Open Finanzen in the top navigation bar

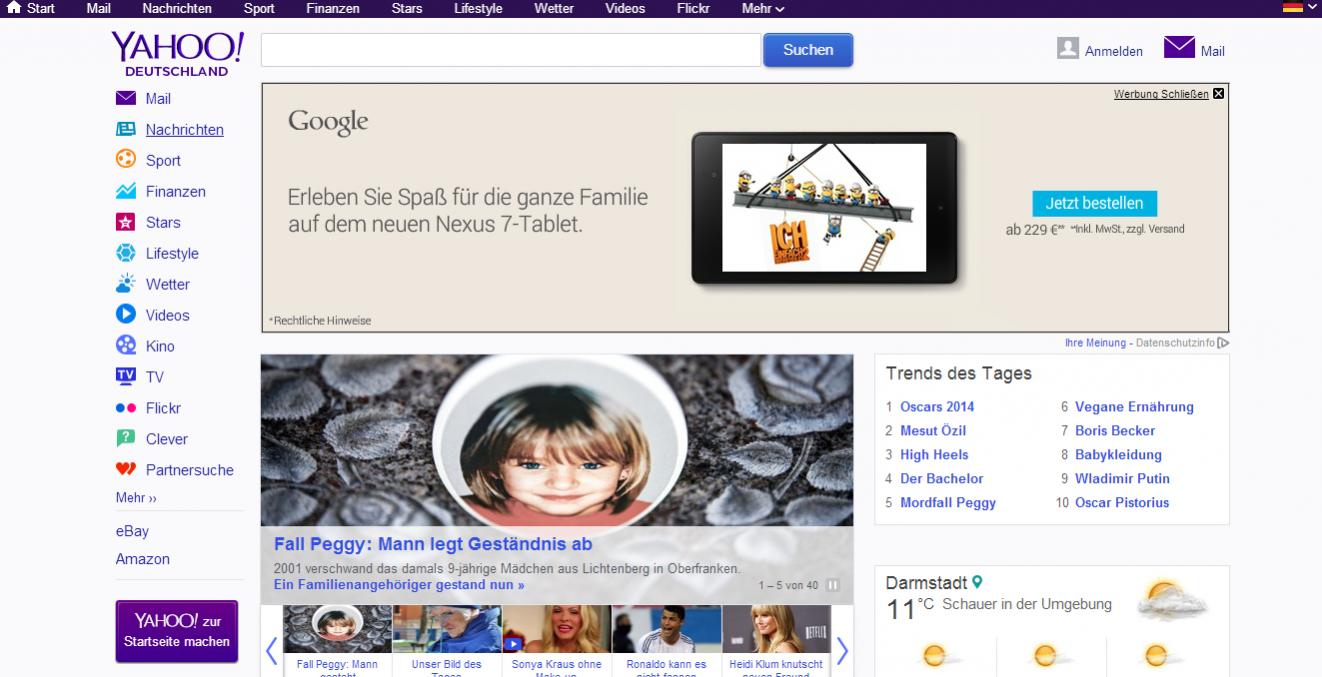coord(333,8)
